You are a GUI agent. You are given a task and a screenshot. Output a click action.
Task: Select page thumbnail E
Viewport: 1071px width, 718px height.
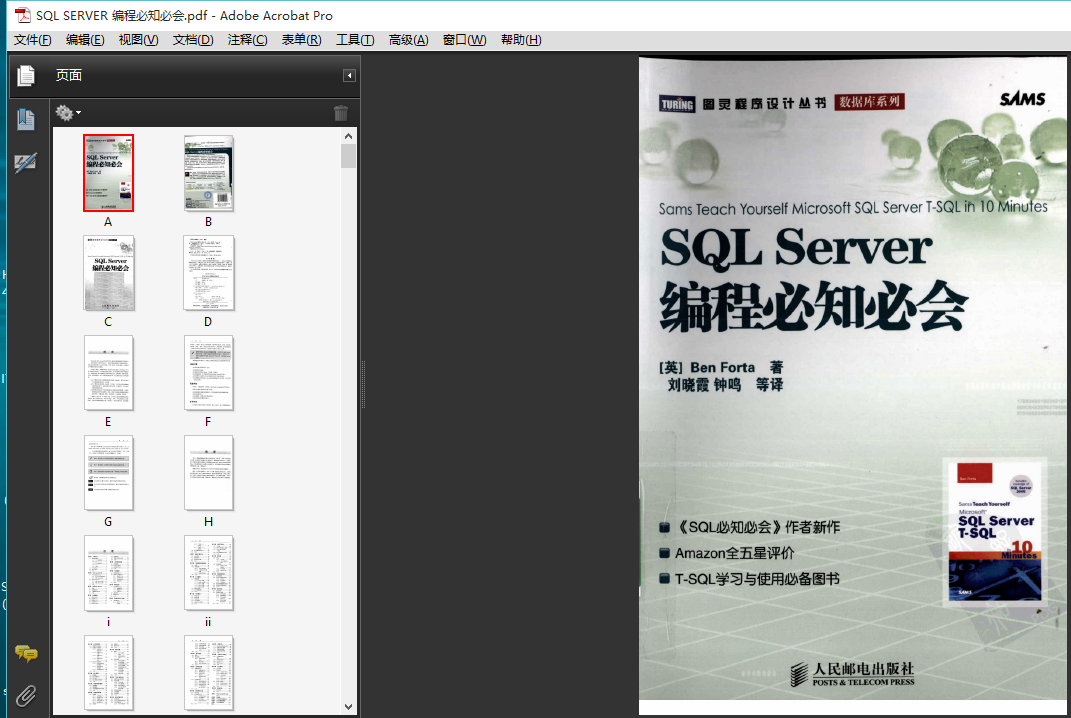point(109,373)
